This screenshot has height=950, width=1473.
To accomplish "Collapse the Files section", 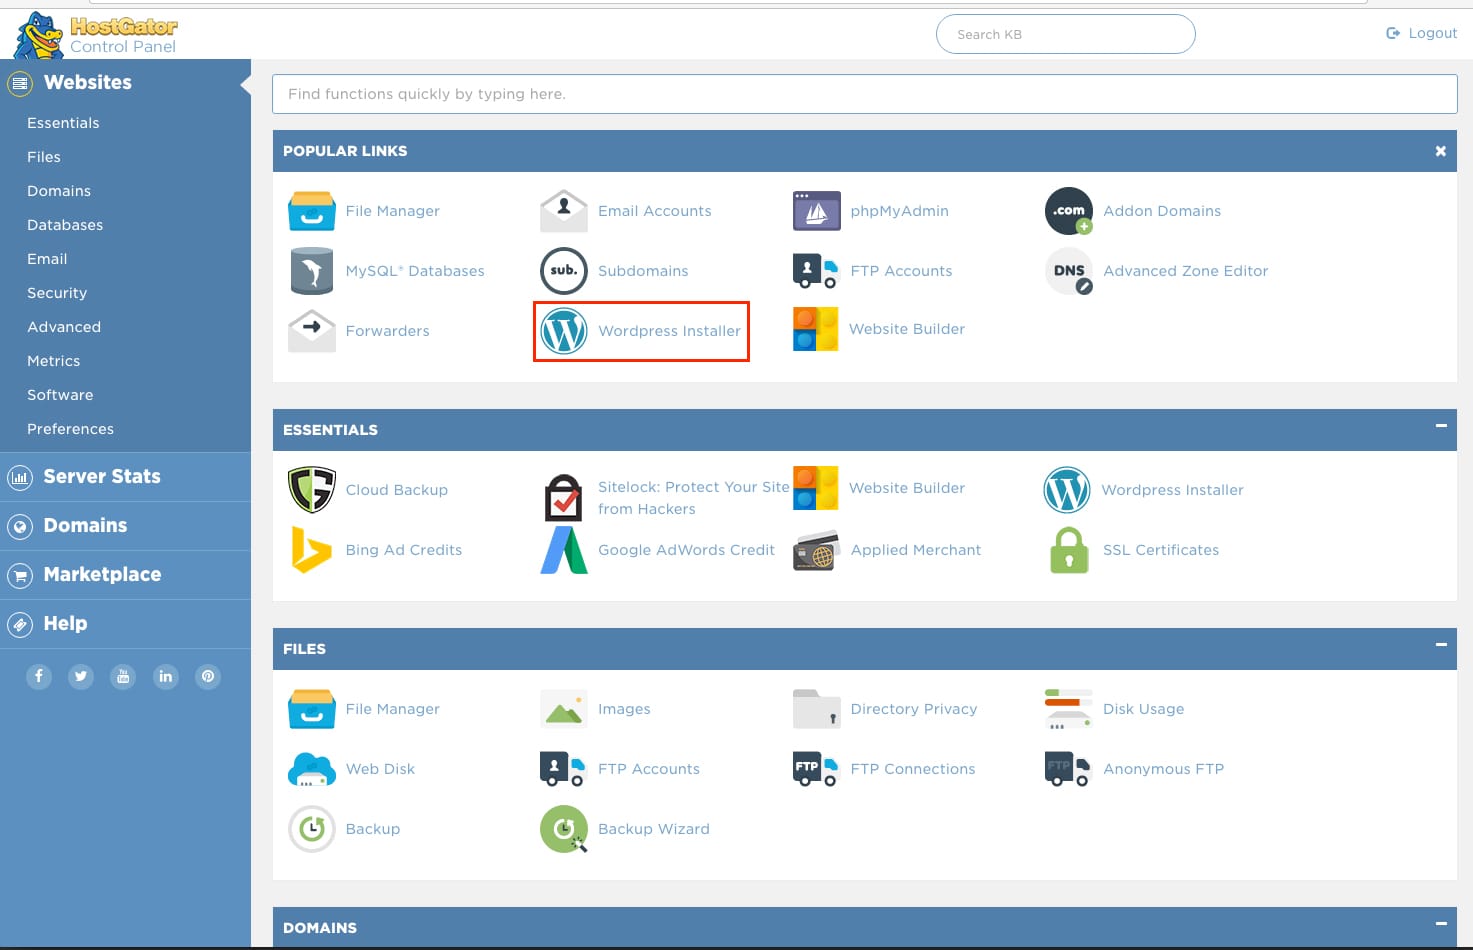I will pyautogui.click(x=1441, y=645).
